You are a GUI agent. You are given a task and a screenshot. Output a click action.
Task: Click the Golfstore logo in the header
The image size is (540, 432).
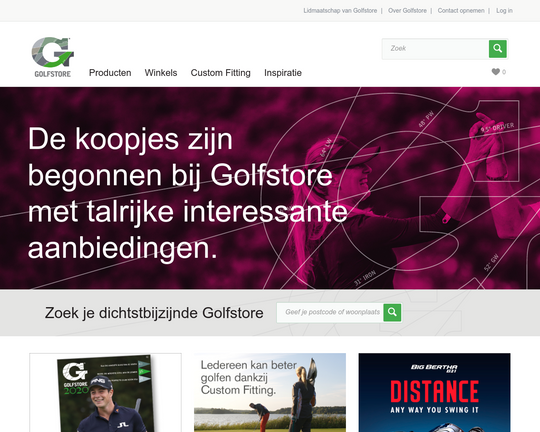53,57
